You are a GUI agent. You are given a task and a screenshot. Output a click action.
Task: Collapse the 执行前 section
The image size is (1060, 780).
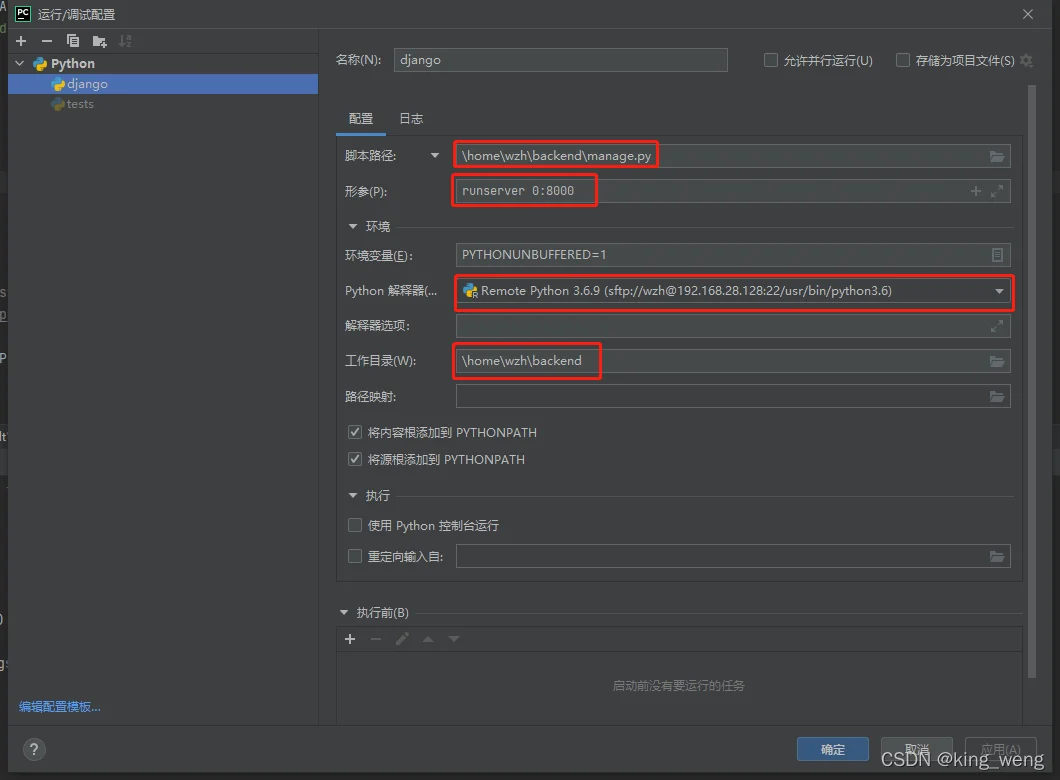point(344,612)
